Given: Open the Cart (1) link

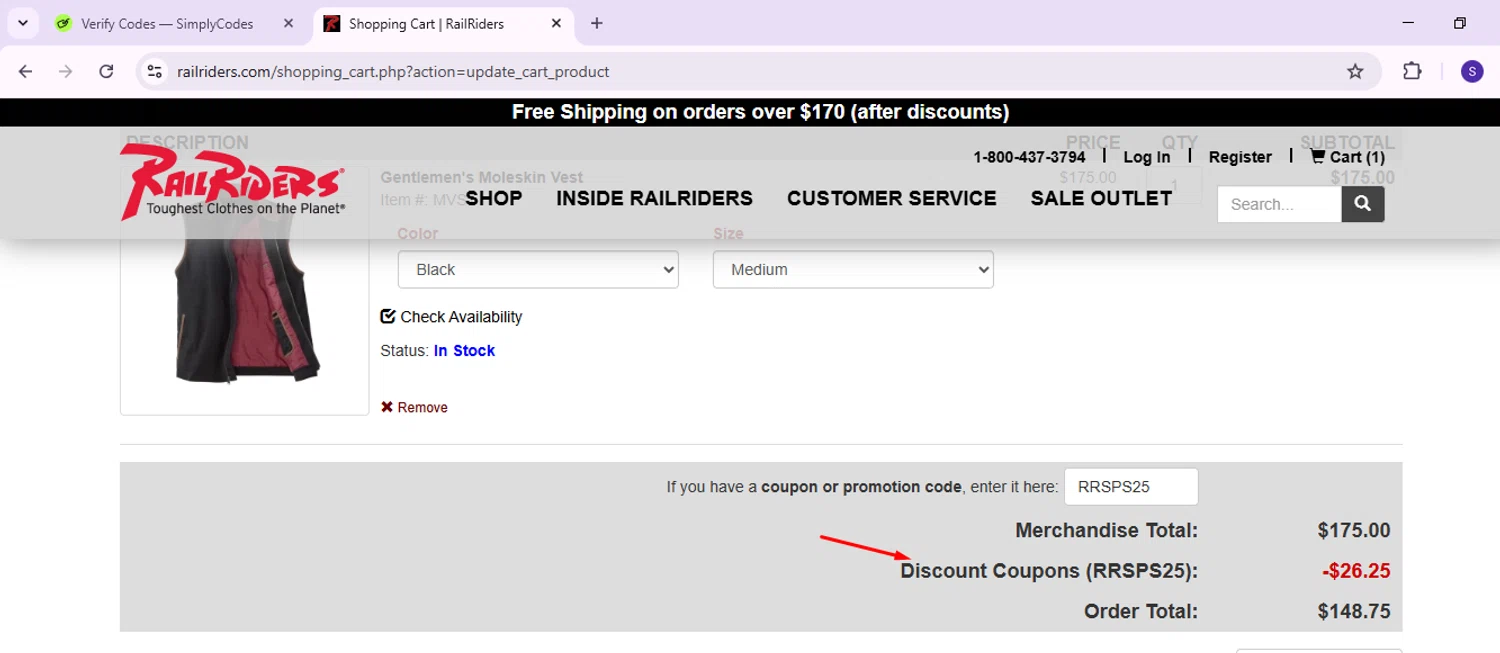Looking at the screenshot, I should [x=1348, y=157].
